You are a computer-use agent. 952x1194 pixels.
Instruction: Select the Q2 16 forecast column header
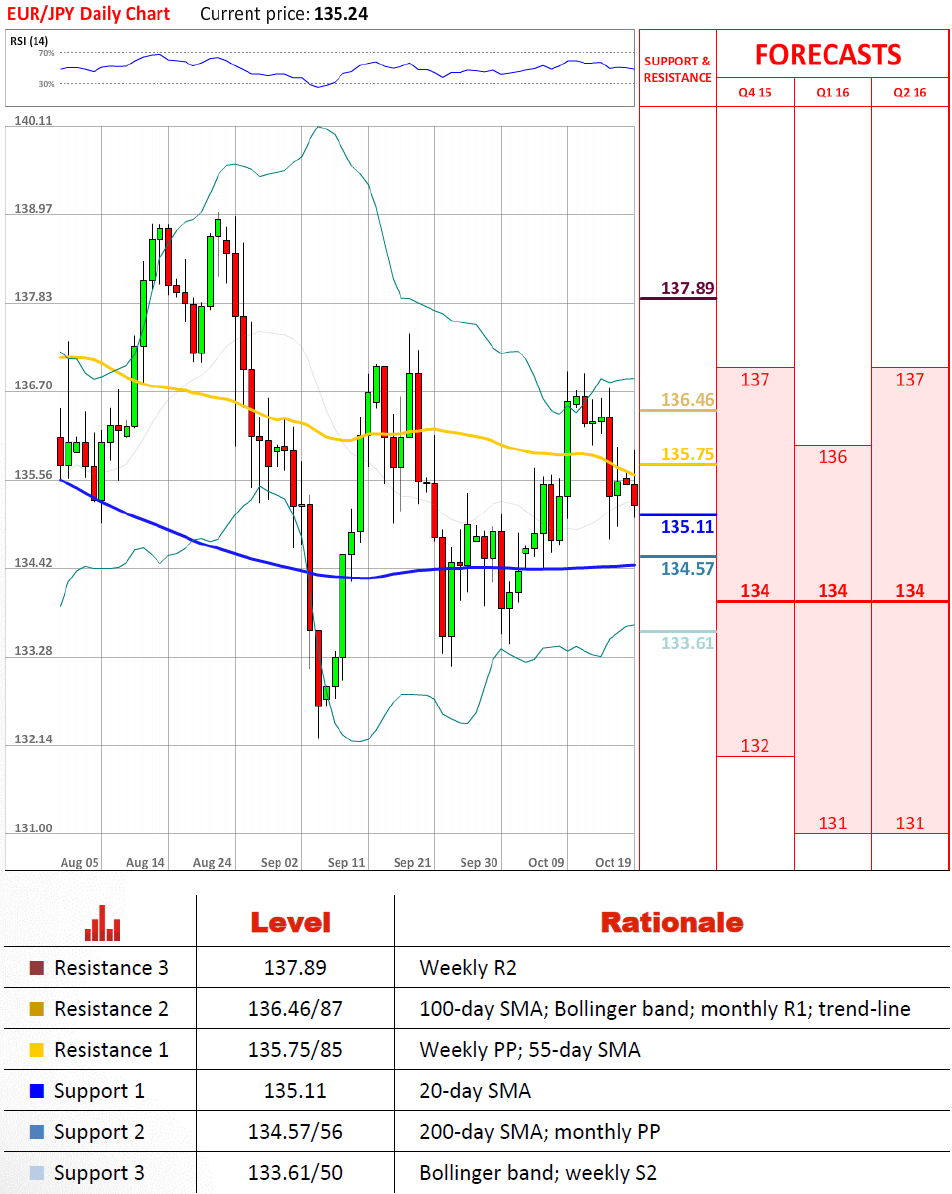coord(910,92)
